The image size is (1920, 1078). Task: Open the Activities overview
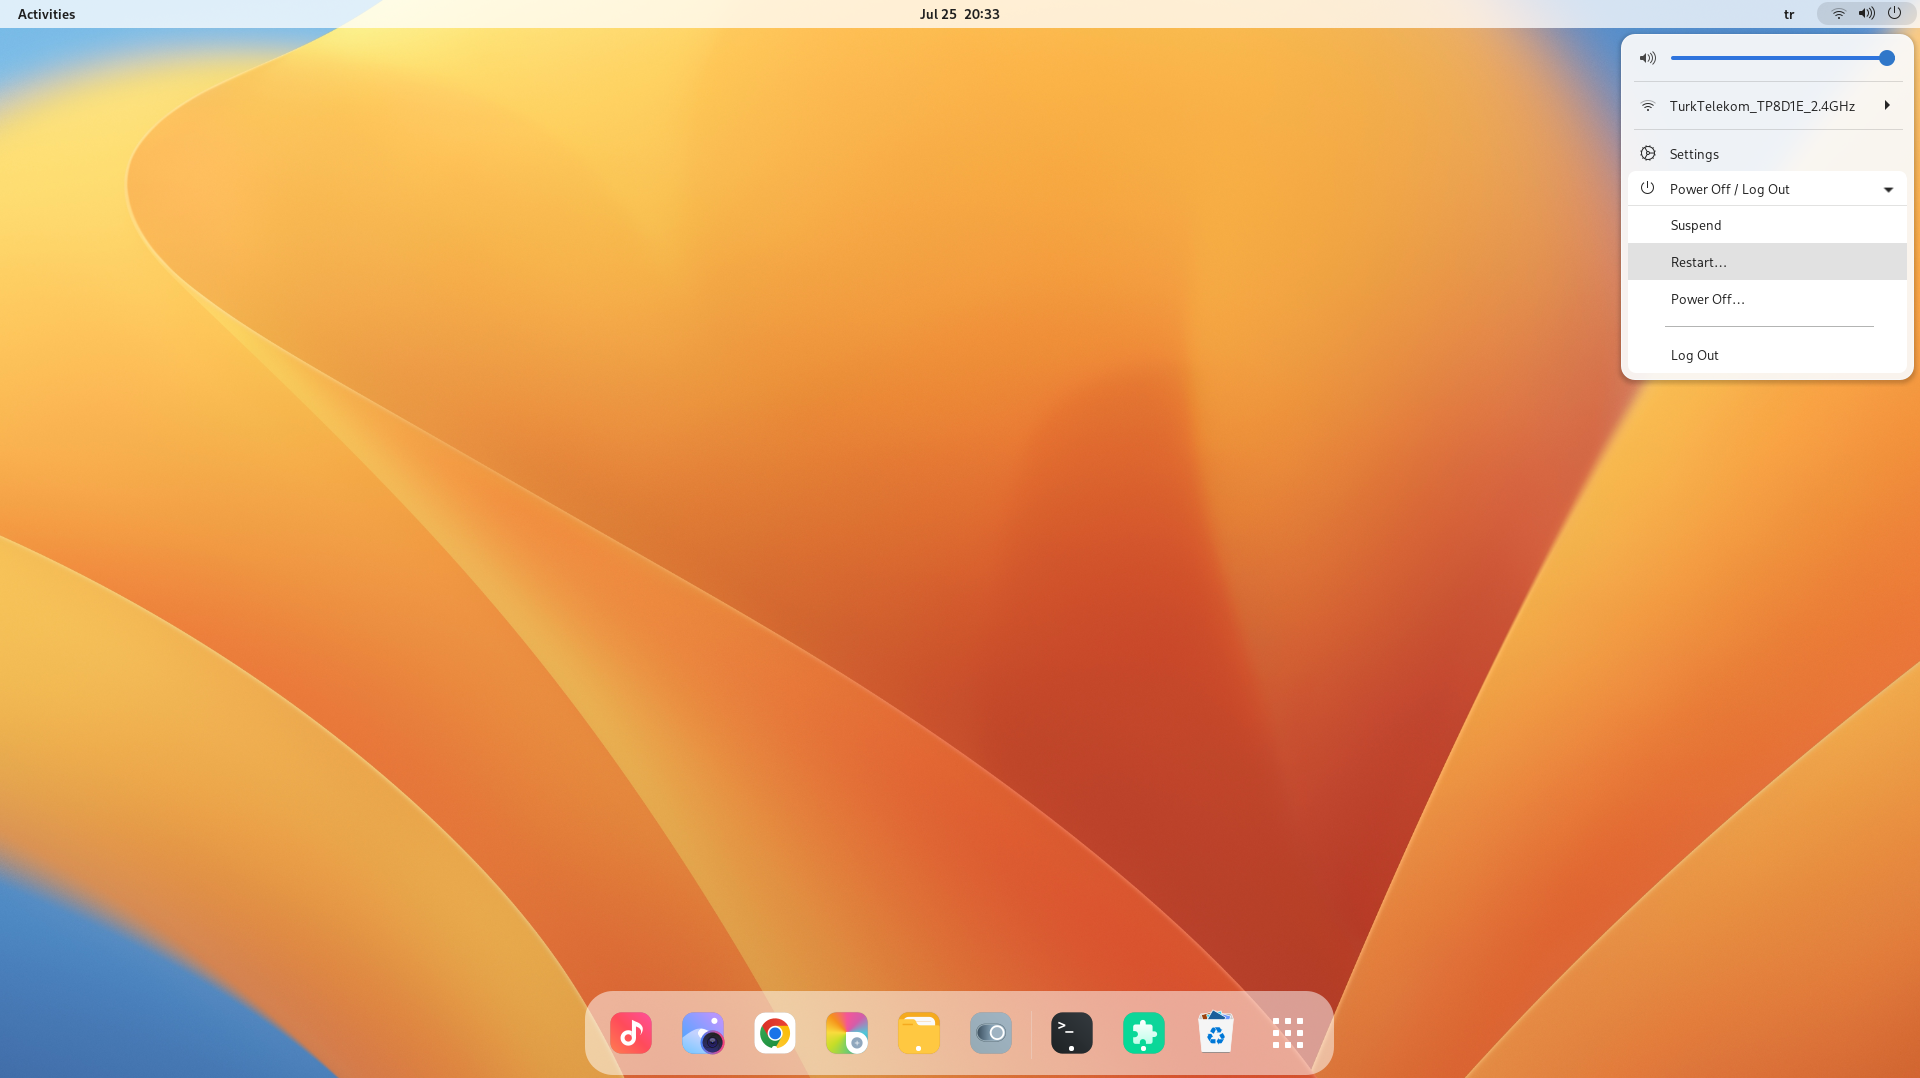(x=47, y=14)
